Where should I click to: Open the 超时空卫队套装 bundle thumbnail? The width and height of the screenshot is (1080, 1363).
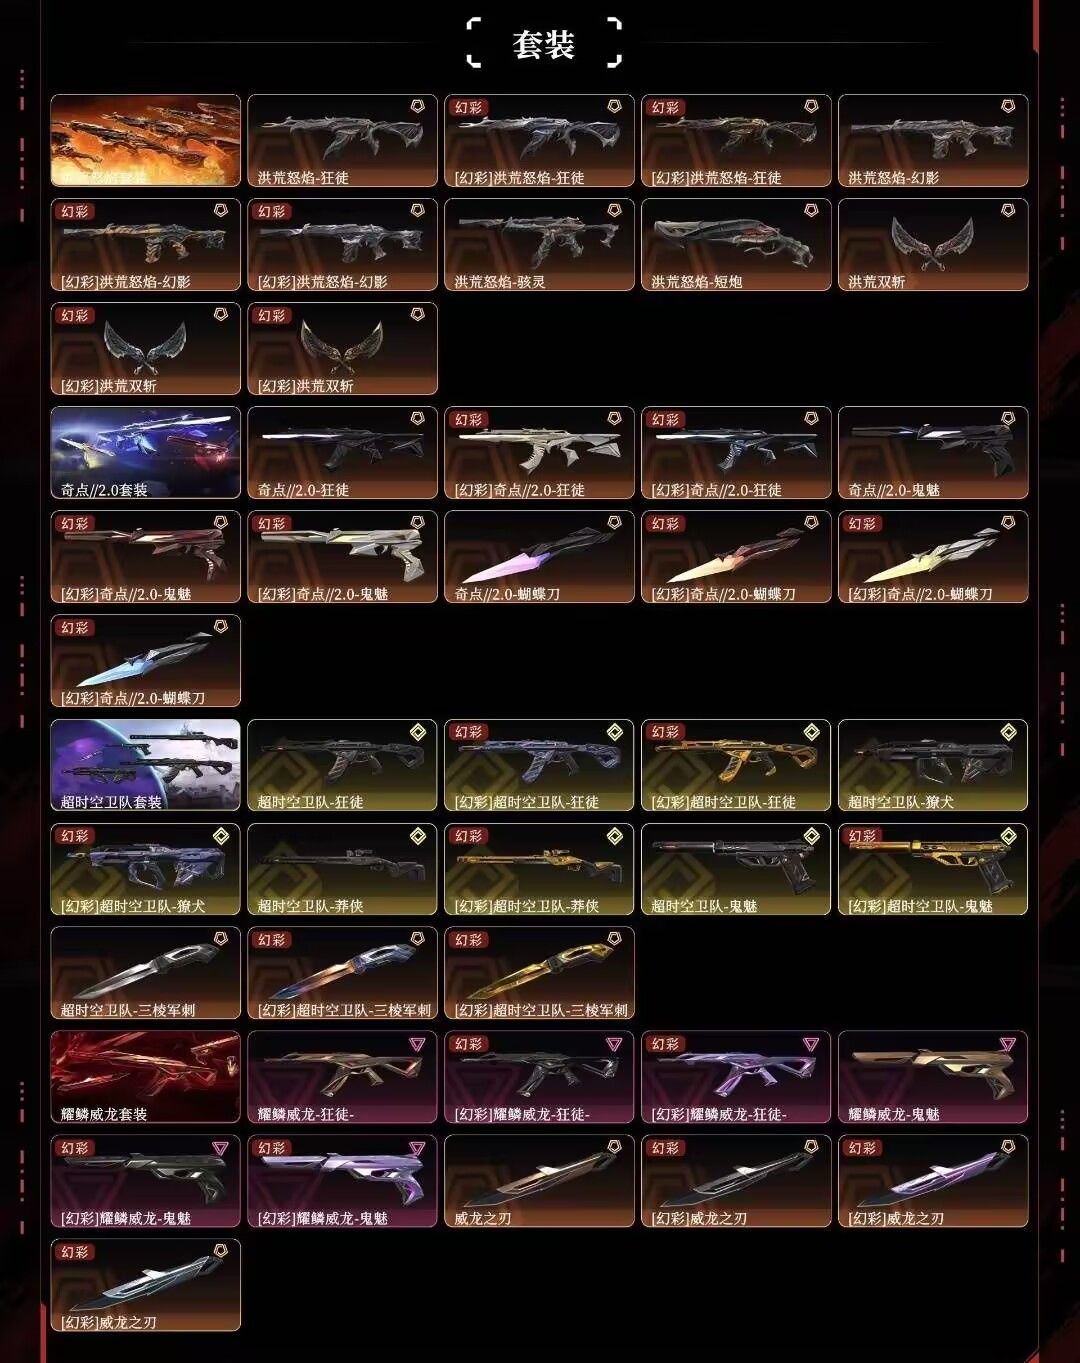(x=146, y=765)
